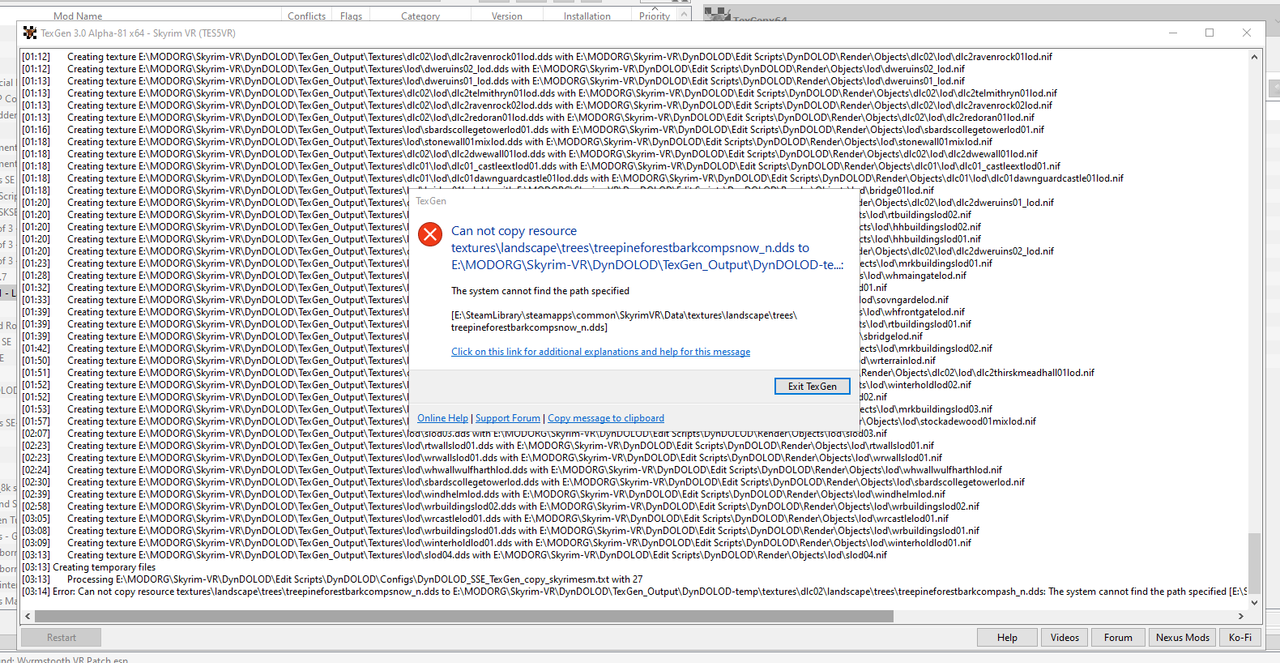Click the red error icon in dialog

point(430,235)
